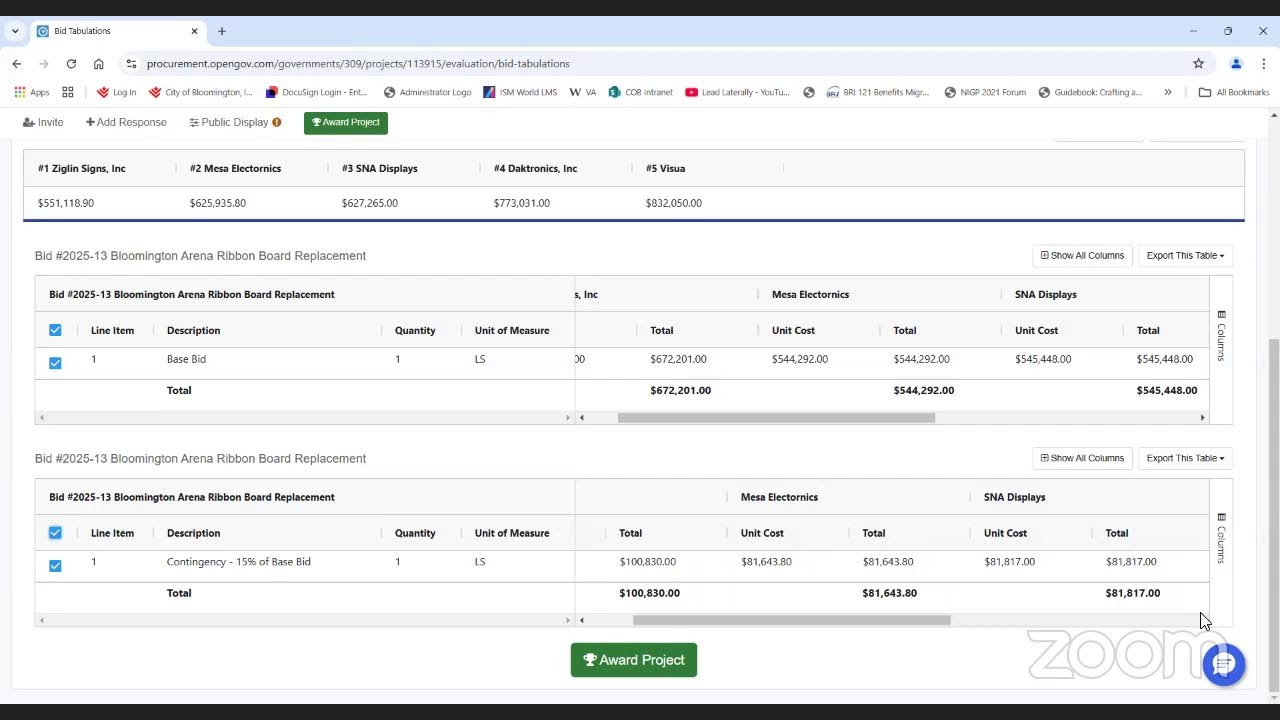The image size is (1280, 720).
Task: Open new browser tab
Action: click(222, 31)
